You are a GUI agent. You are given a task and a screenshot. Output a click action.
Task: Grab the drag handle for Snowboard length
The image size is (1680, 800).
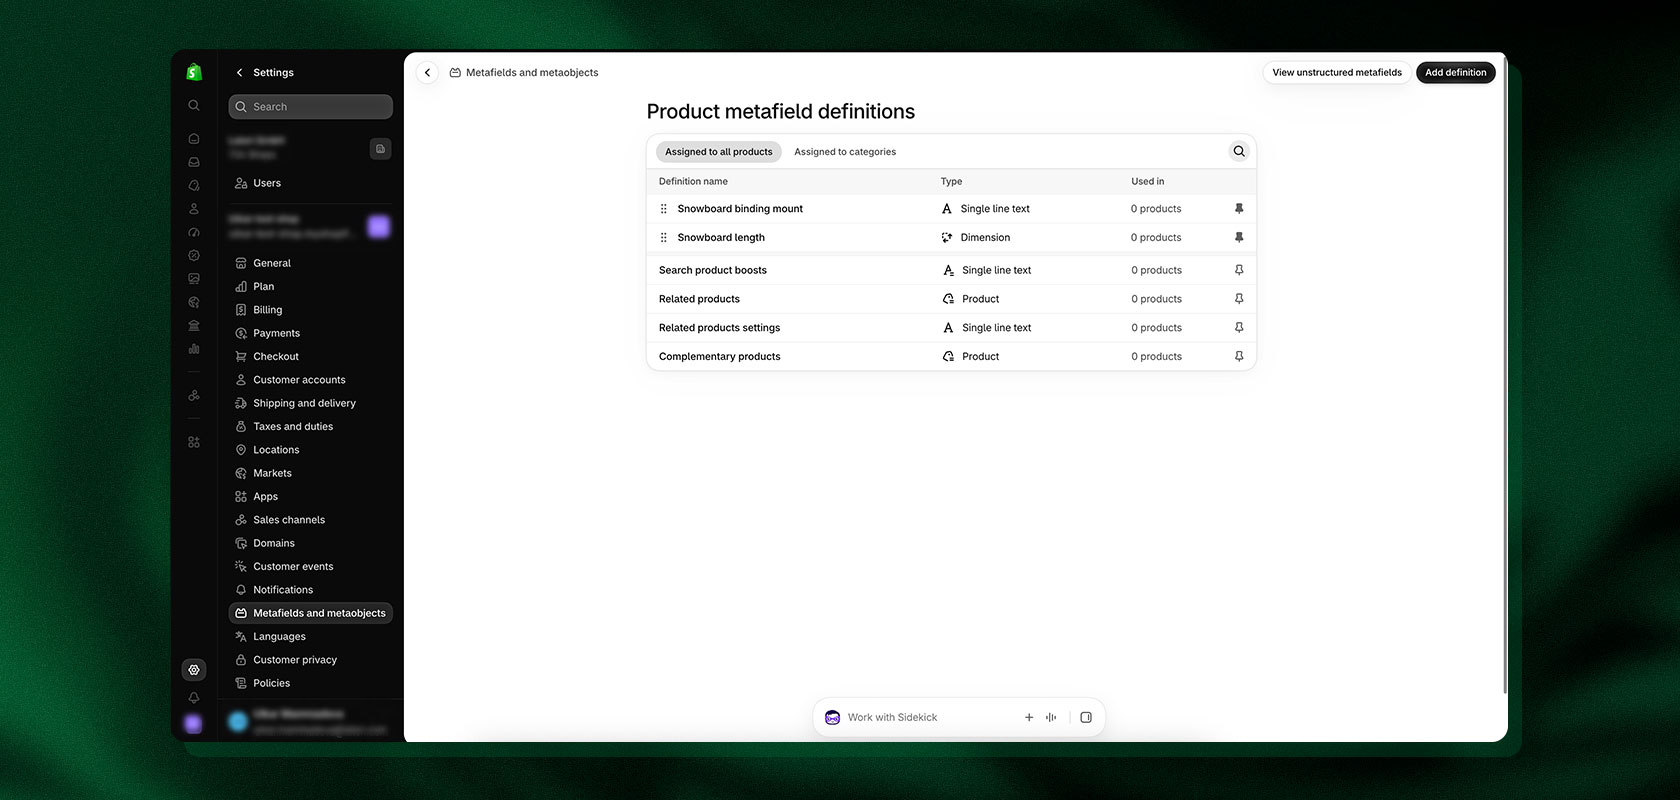(x=664, y=238)
